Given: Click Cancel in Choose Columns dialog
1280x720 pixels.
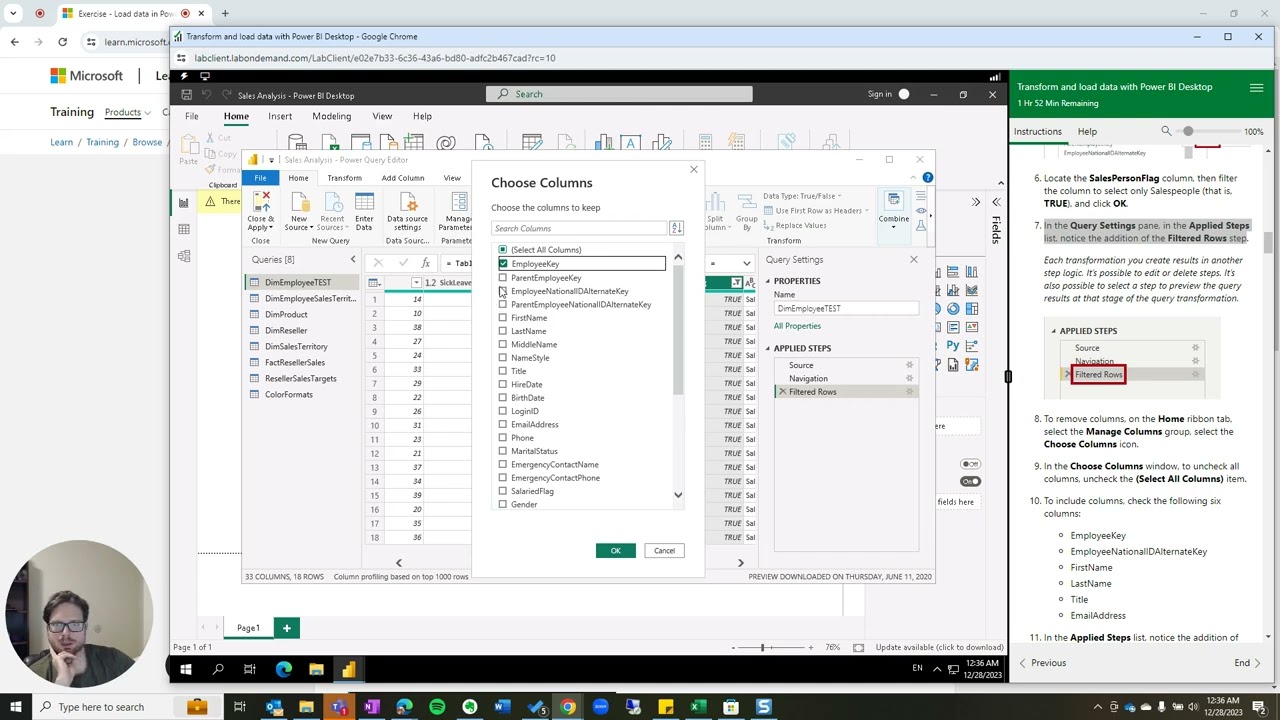Looking at the screenshot, I should tap(664, 551).
